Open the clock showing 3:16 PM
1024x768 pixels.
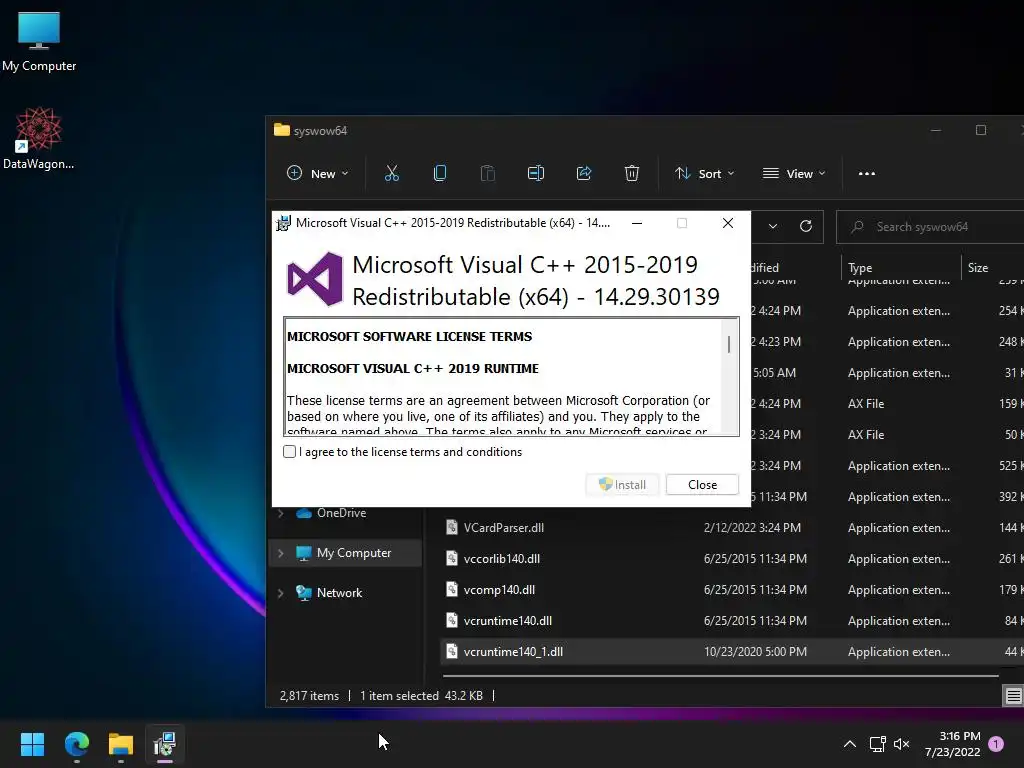(953, 744)
